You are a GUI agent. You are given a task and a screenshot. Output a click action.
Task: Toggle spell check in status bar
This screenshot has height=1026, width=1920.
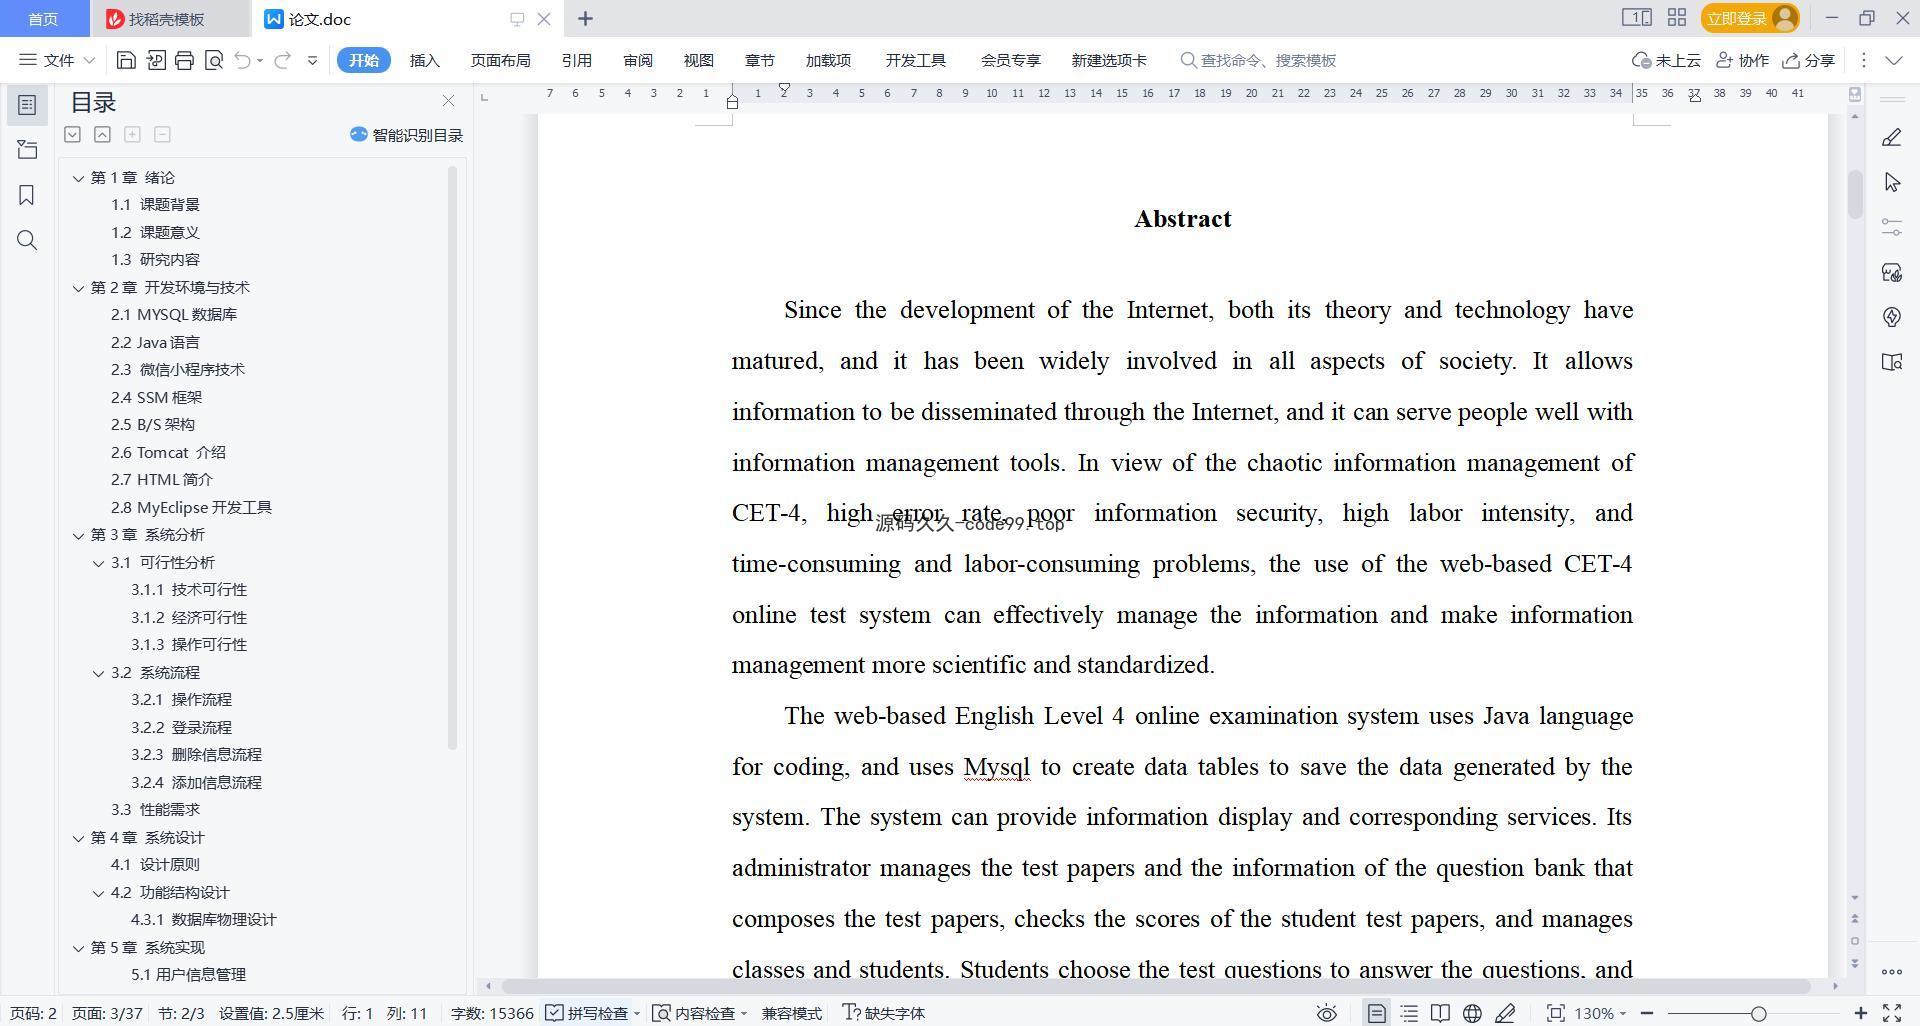pos(592,1013)
